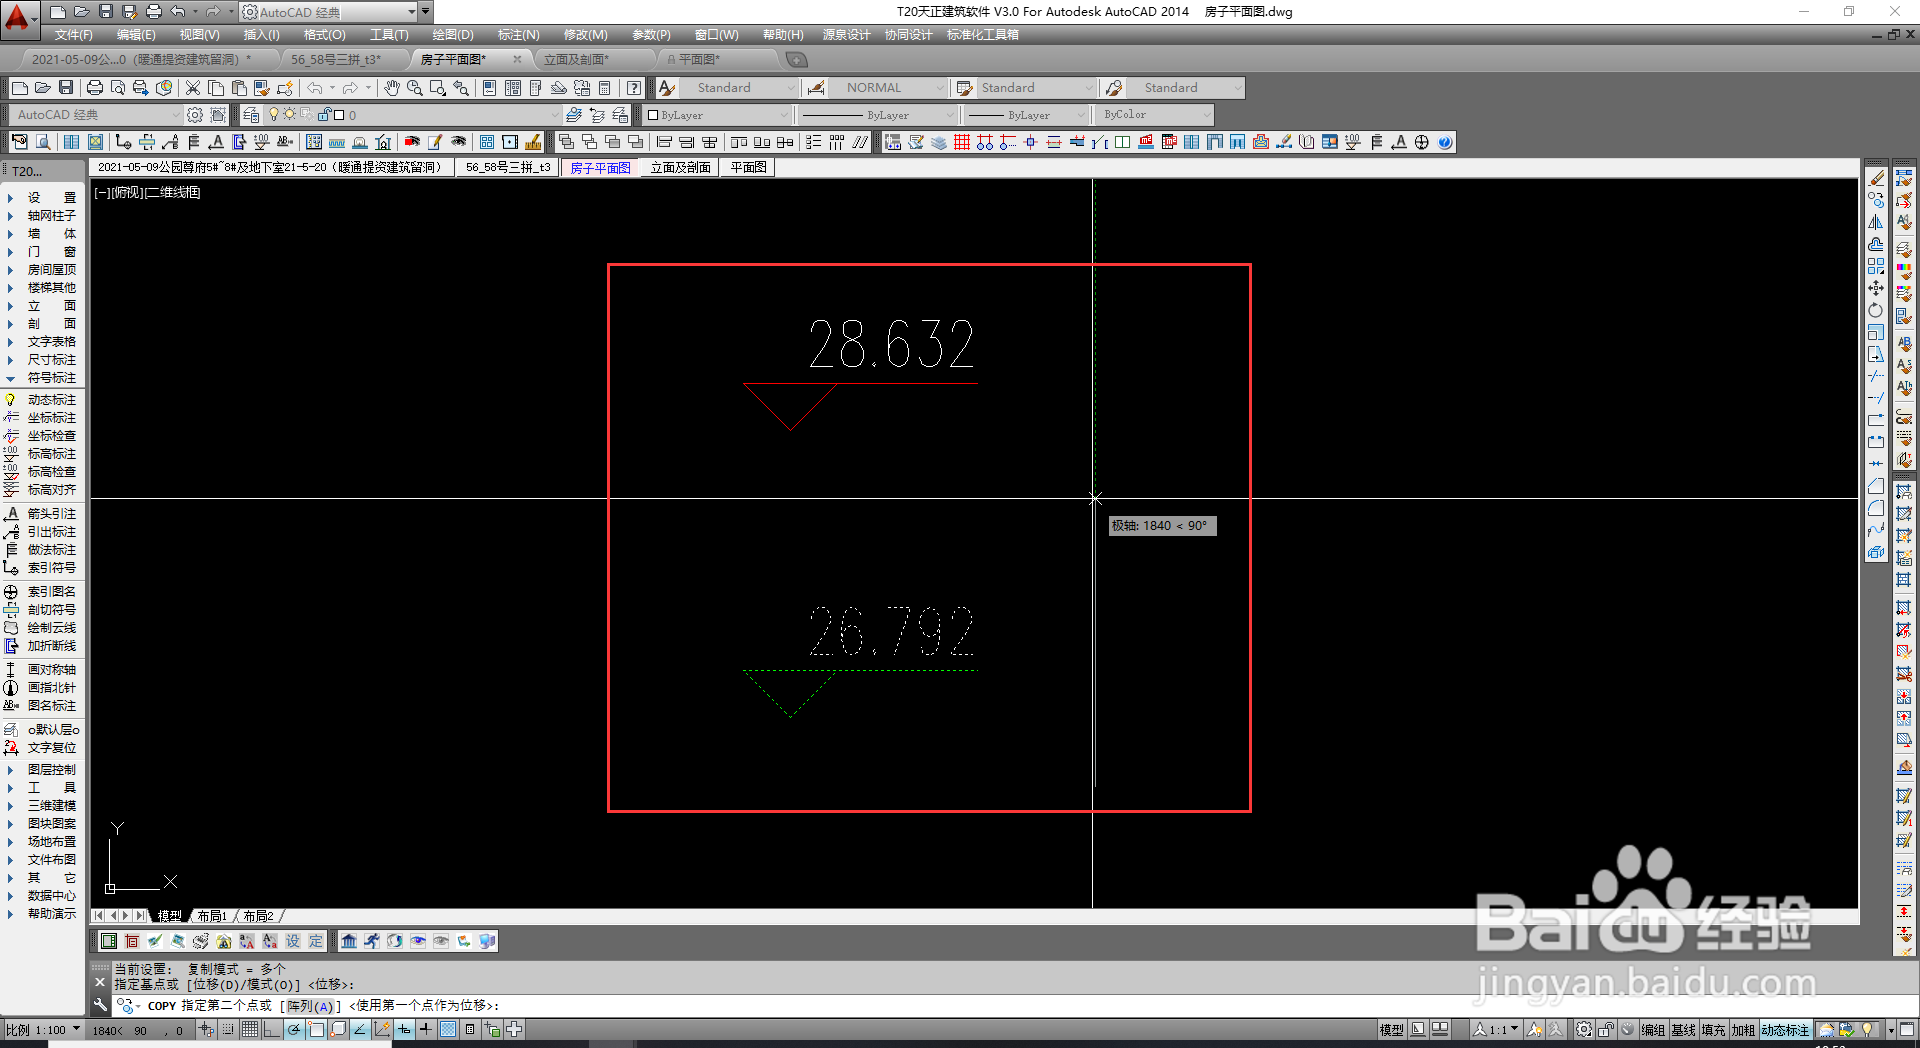Screen dimensions: 1920x1048
Task: Toggle polar tracking in status bar
Action: tap(294, 1029)
